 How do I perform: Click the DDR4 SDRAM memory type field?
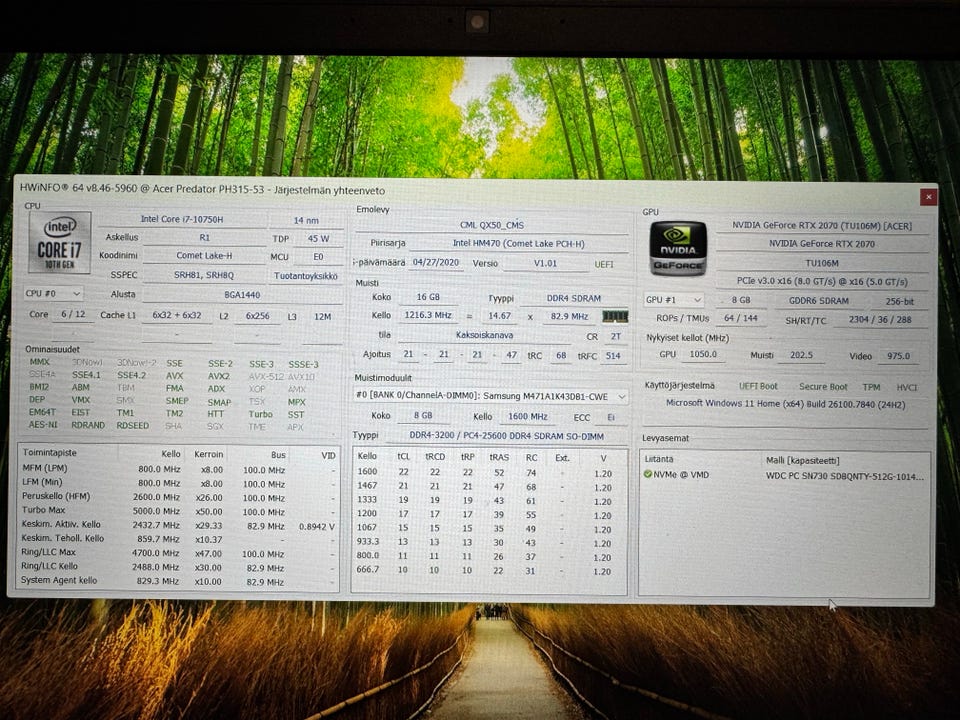pyautogui.click(x=574, y=298)
